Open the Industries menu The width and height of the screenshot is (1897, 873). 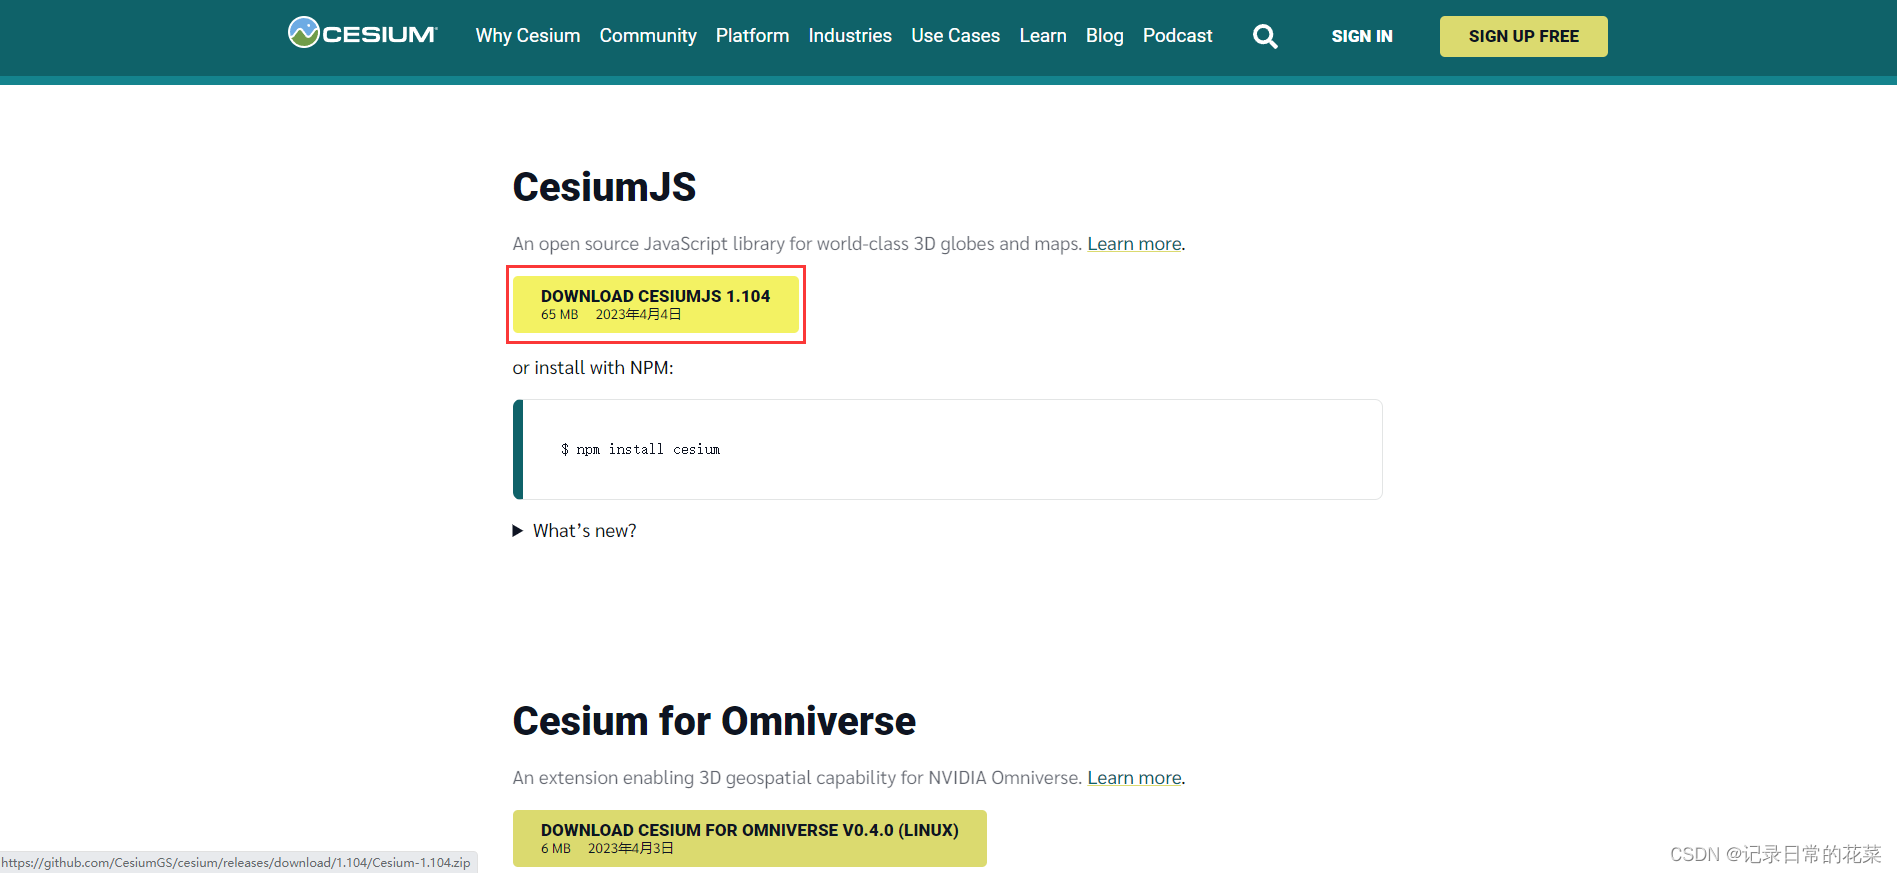(850, 36)
